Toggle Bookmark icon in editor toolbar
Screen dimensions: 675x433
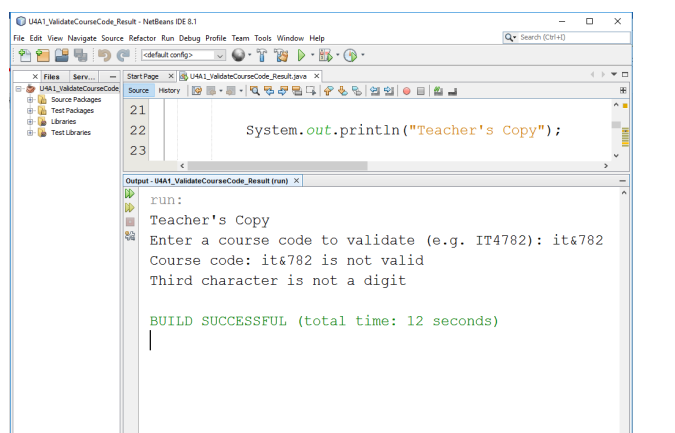(357, 91)
